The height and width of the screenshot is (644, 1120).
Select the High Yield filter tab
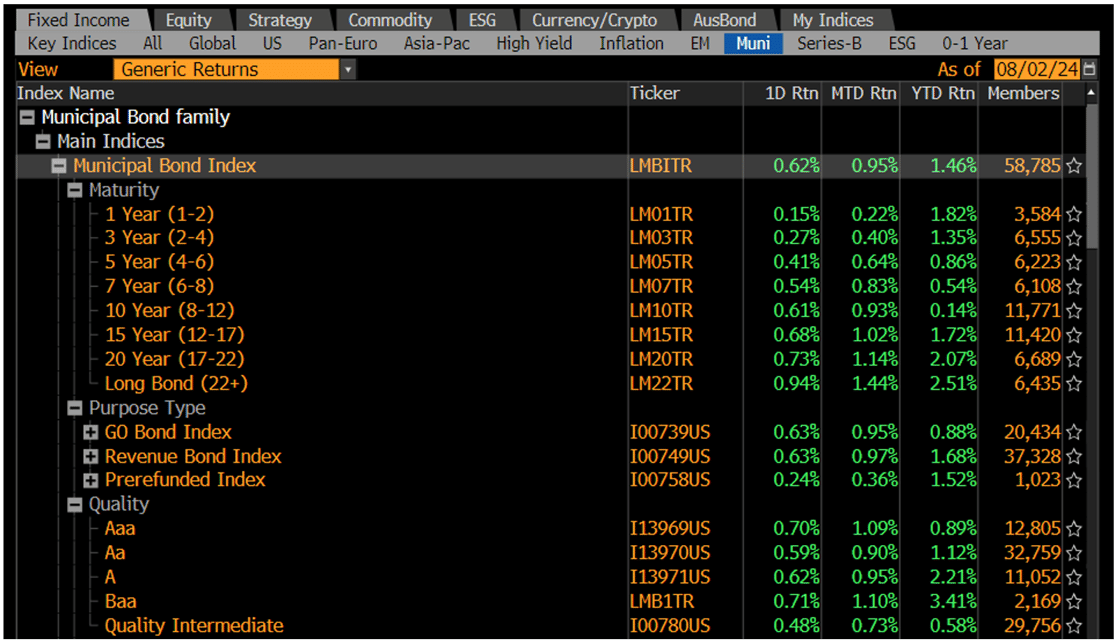click(x=534, y=43)
